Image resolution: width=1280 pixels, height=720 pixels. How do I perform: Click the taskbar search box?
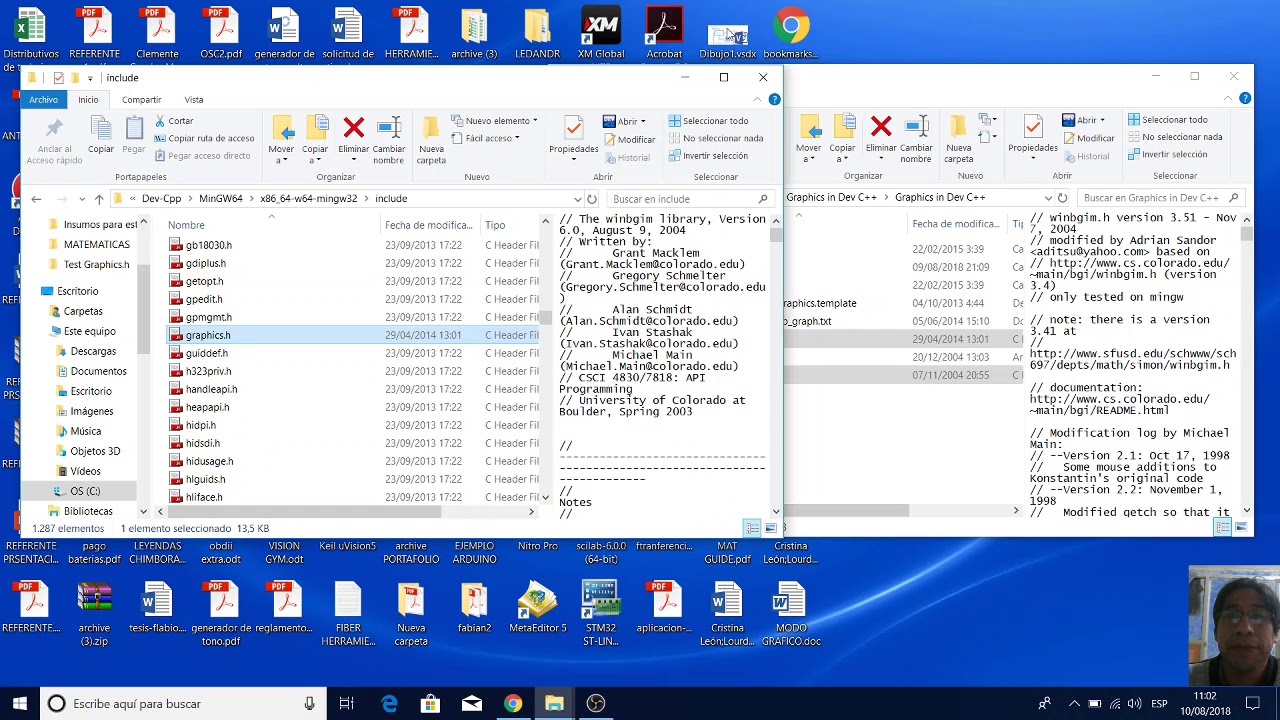coord(184,704)
